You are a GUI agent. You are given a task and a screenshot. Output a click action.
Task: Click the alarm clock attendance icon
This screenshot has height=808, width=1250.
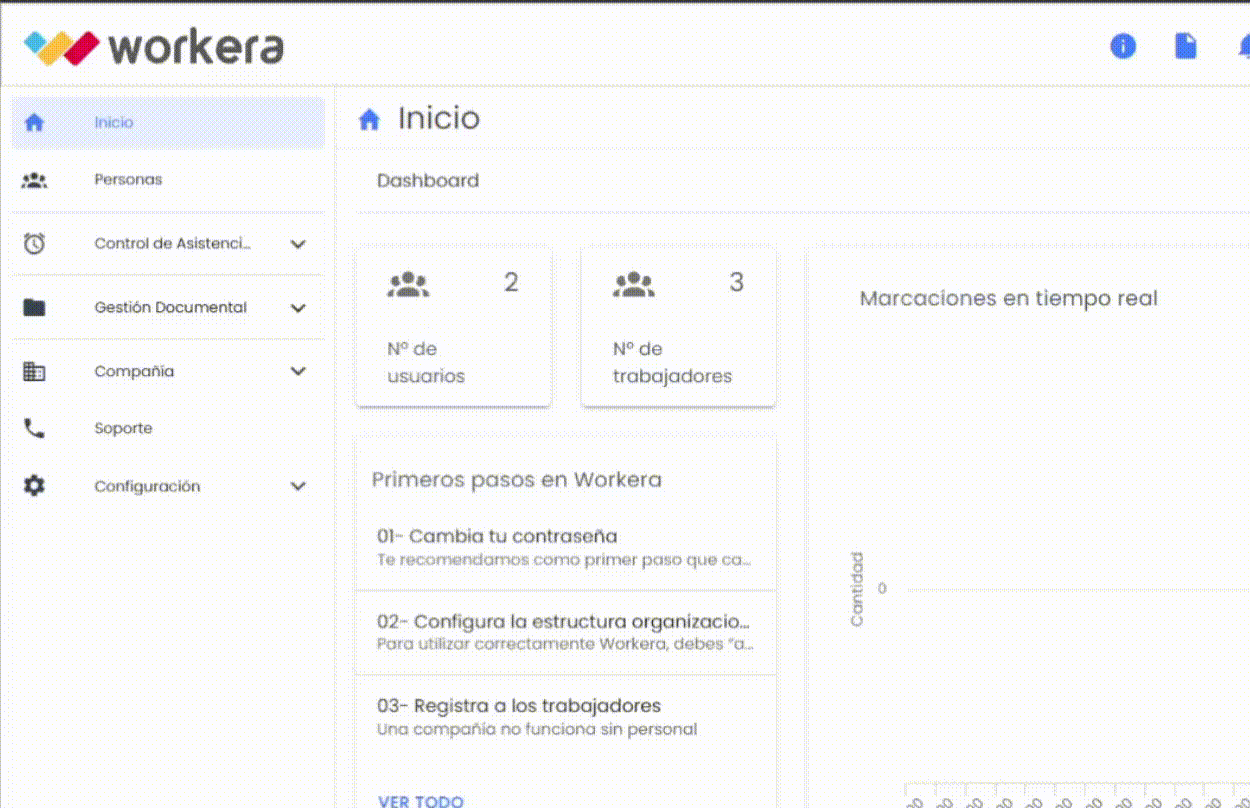tap(34, 243)
